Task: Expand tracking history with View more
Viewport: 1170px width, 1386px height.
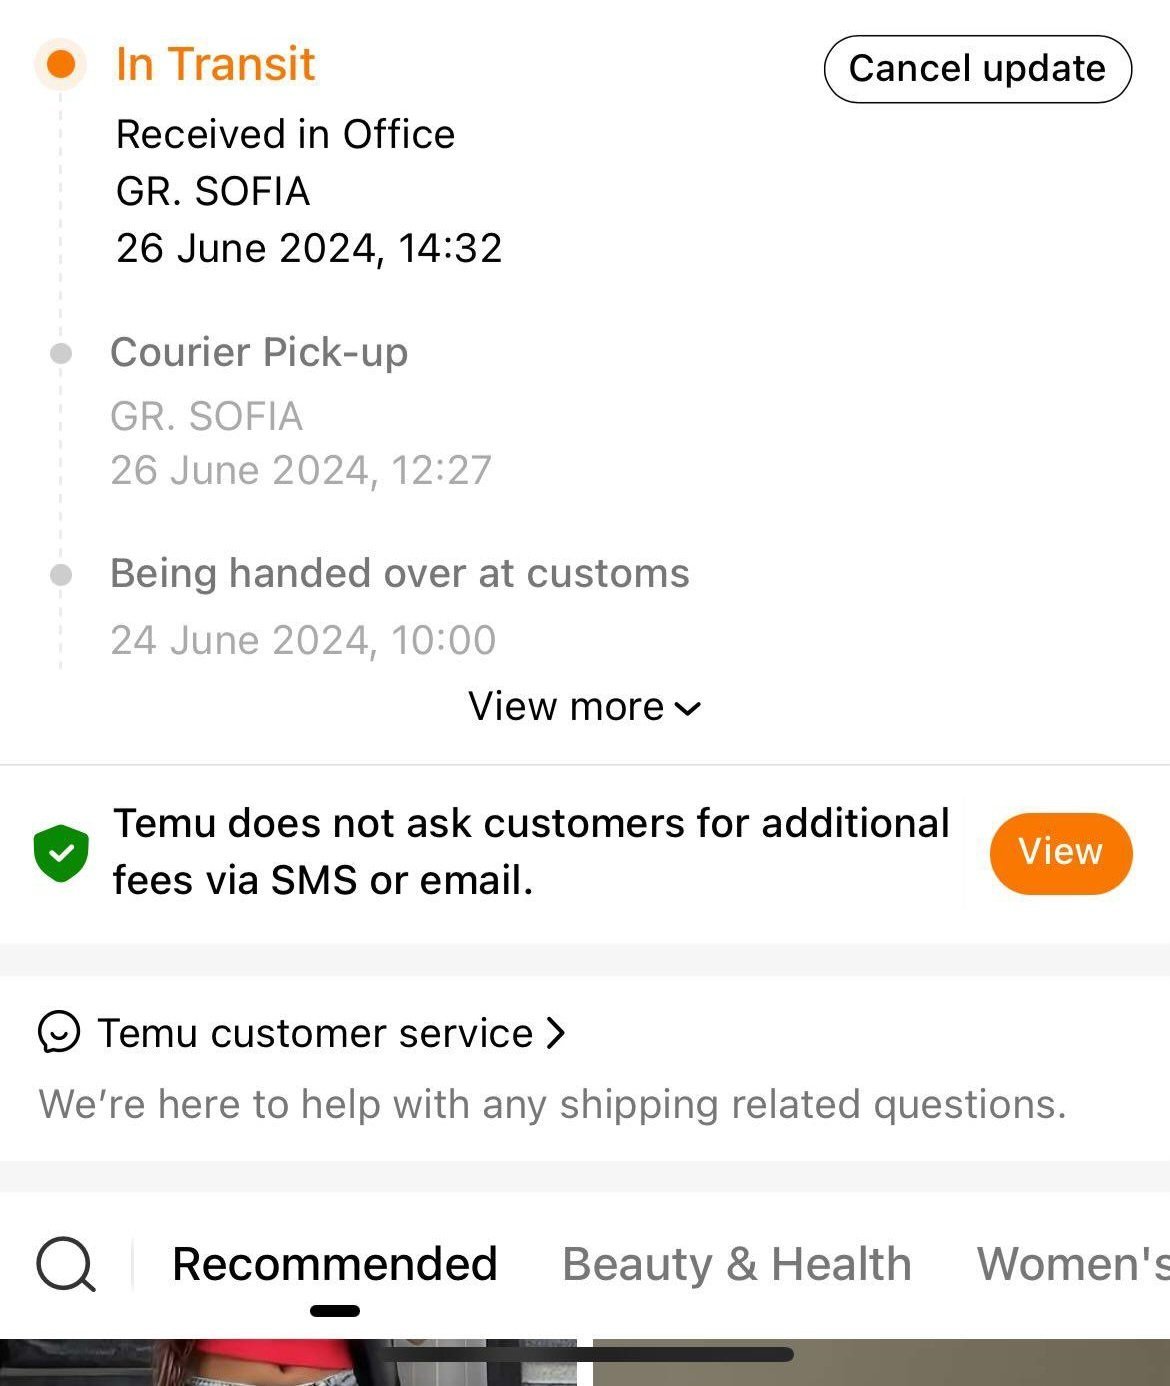Action: click(566, 707)
